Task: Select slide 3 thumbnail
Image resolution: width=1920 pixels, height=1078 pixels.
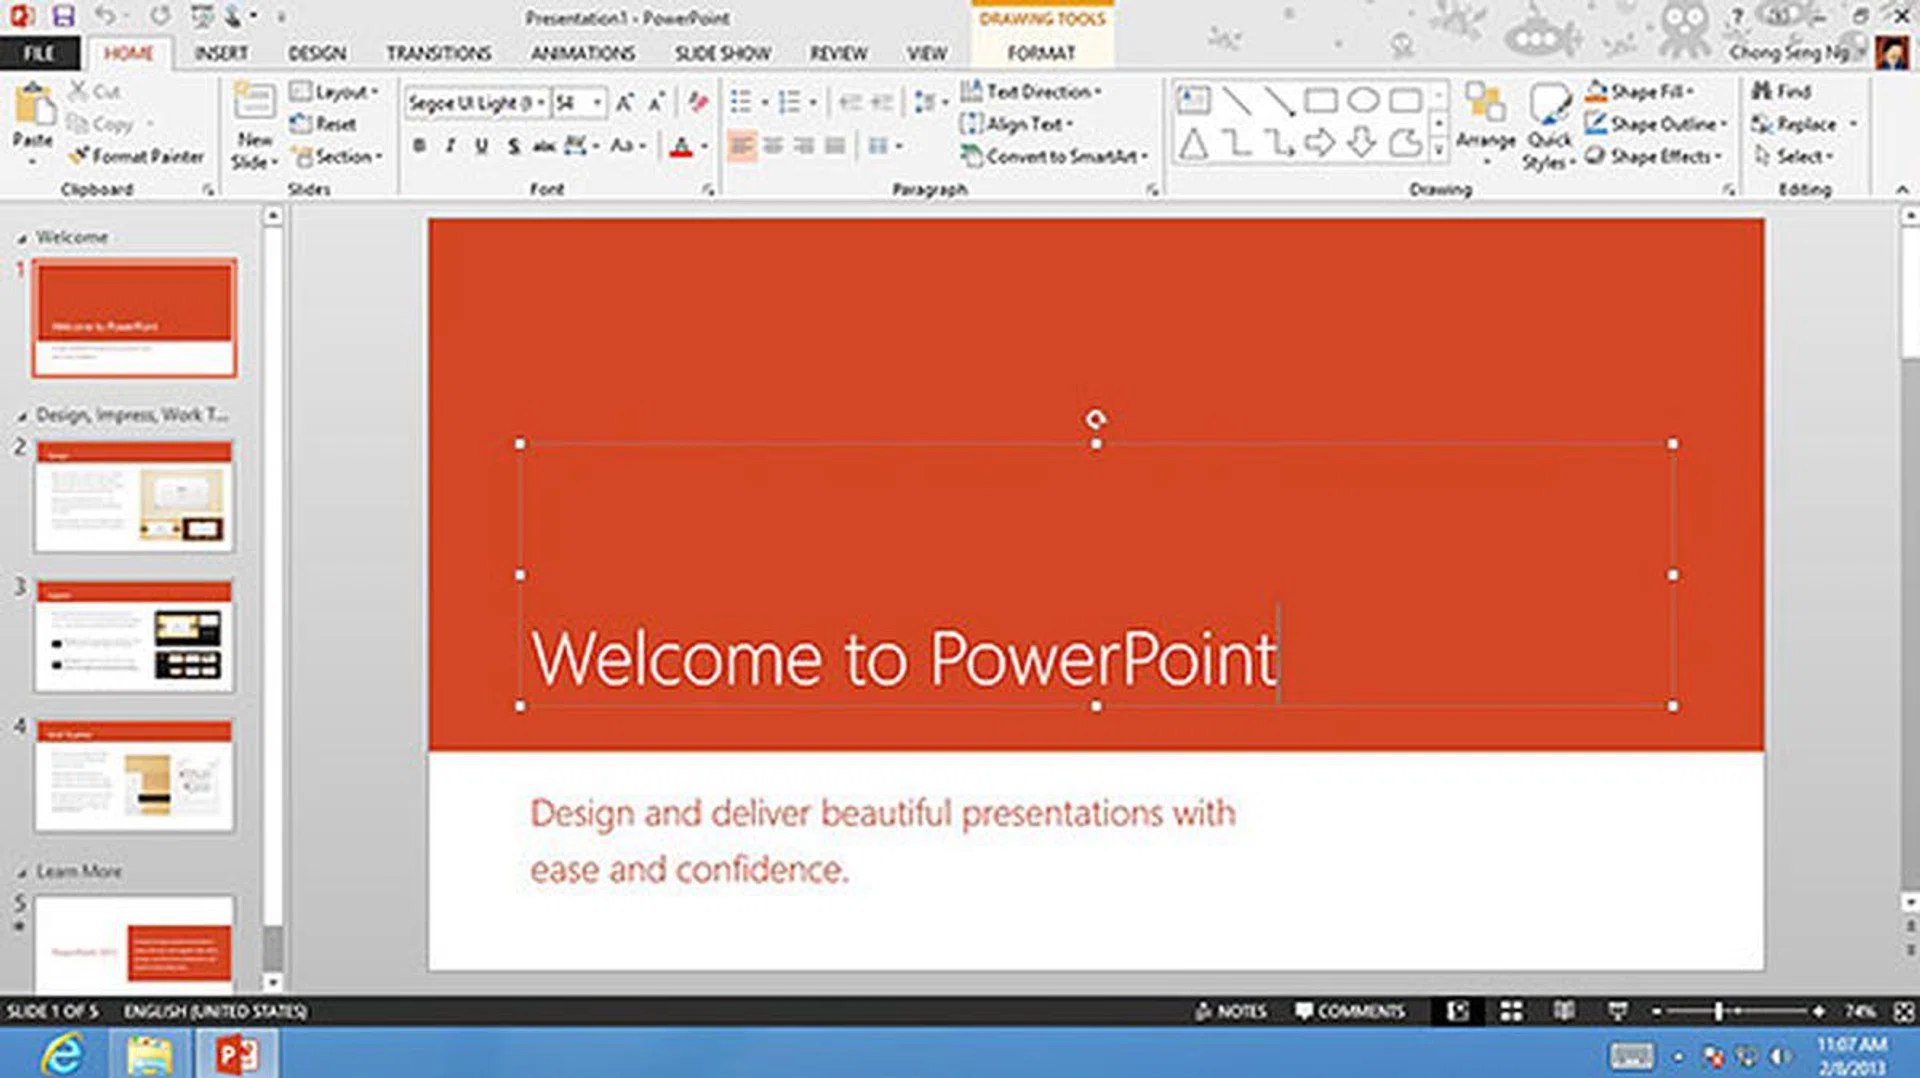Action: 134,636
